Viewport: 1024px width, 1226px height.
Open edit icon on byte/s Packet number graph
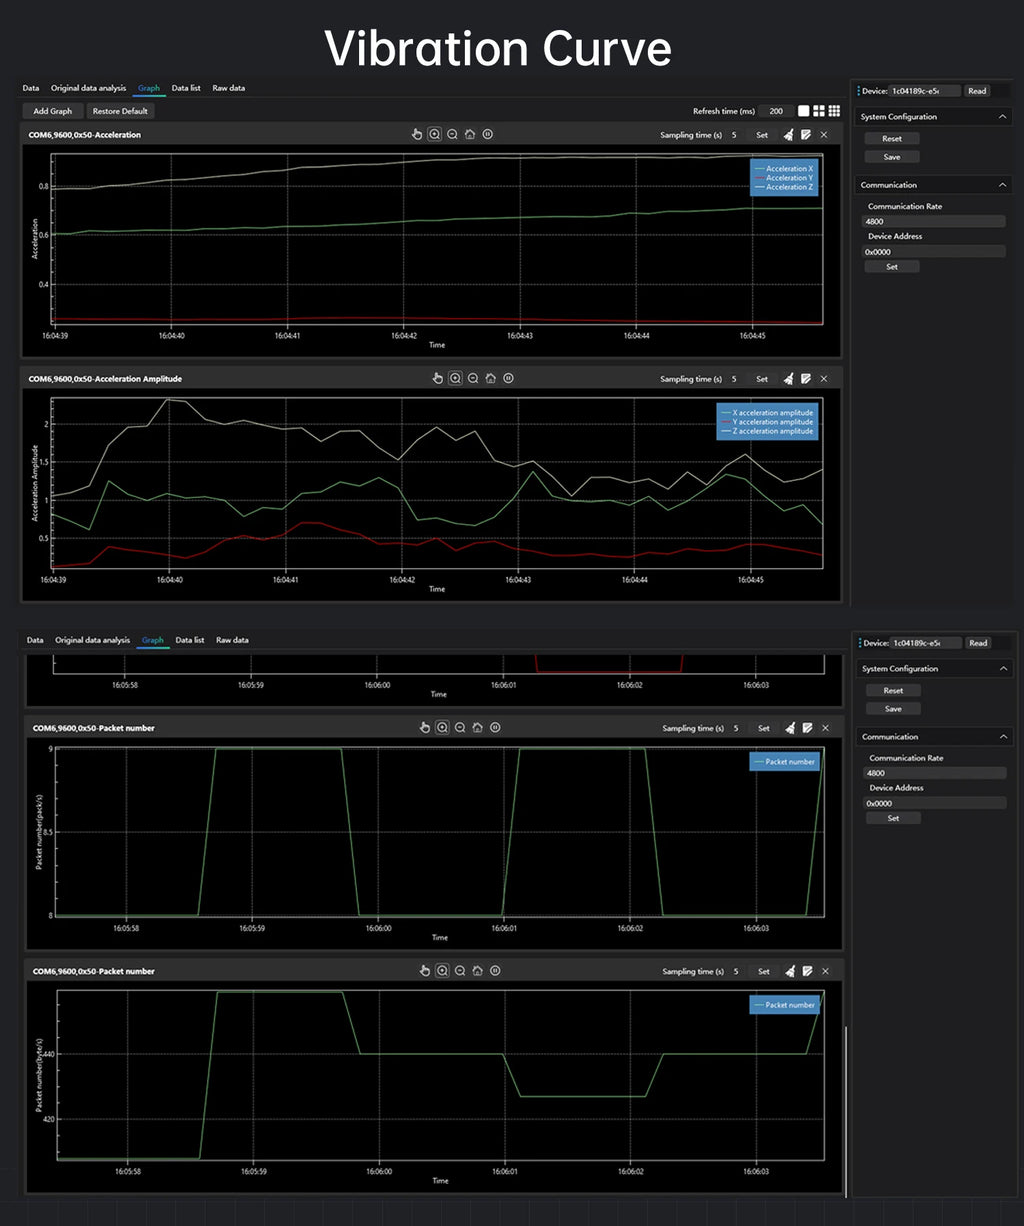click(807, 971)
